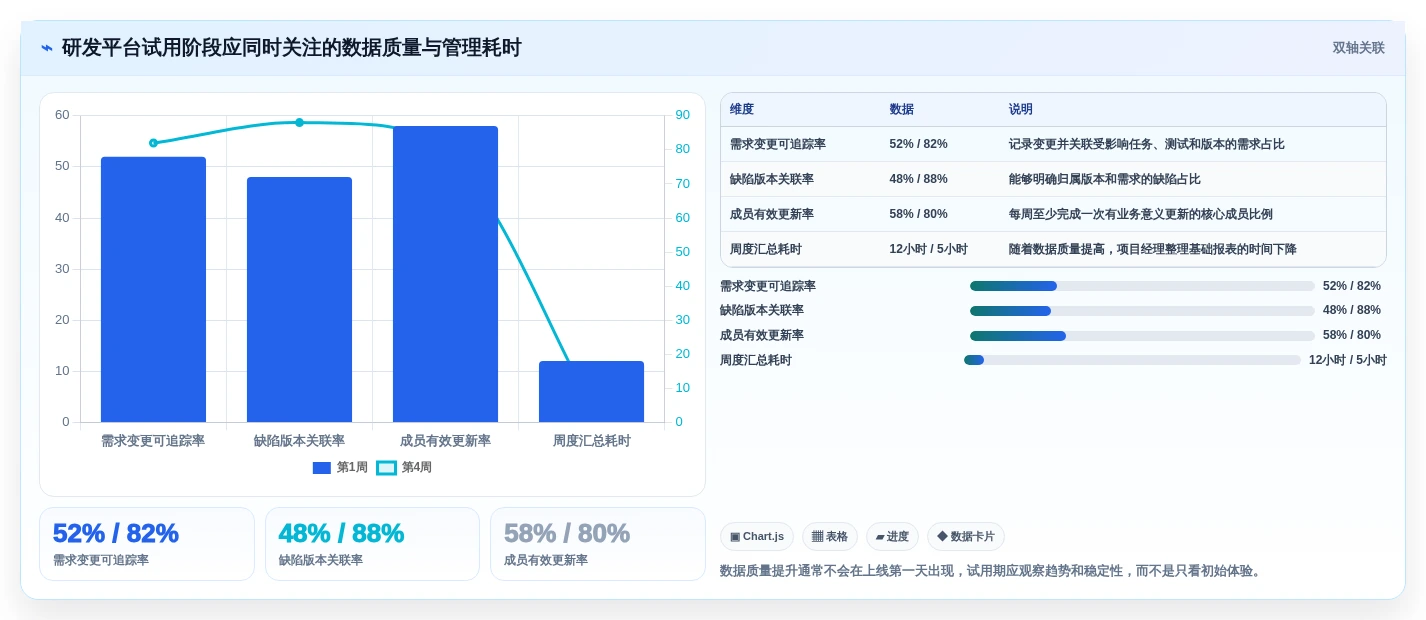Click the 缺陷版本关联率 bar in chart
Image resolution: width=1426 pixels, height=620 pixels.
click(299, 300)
